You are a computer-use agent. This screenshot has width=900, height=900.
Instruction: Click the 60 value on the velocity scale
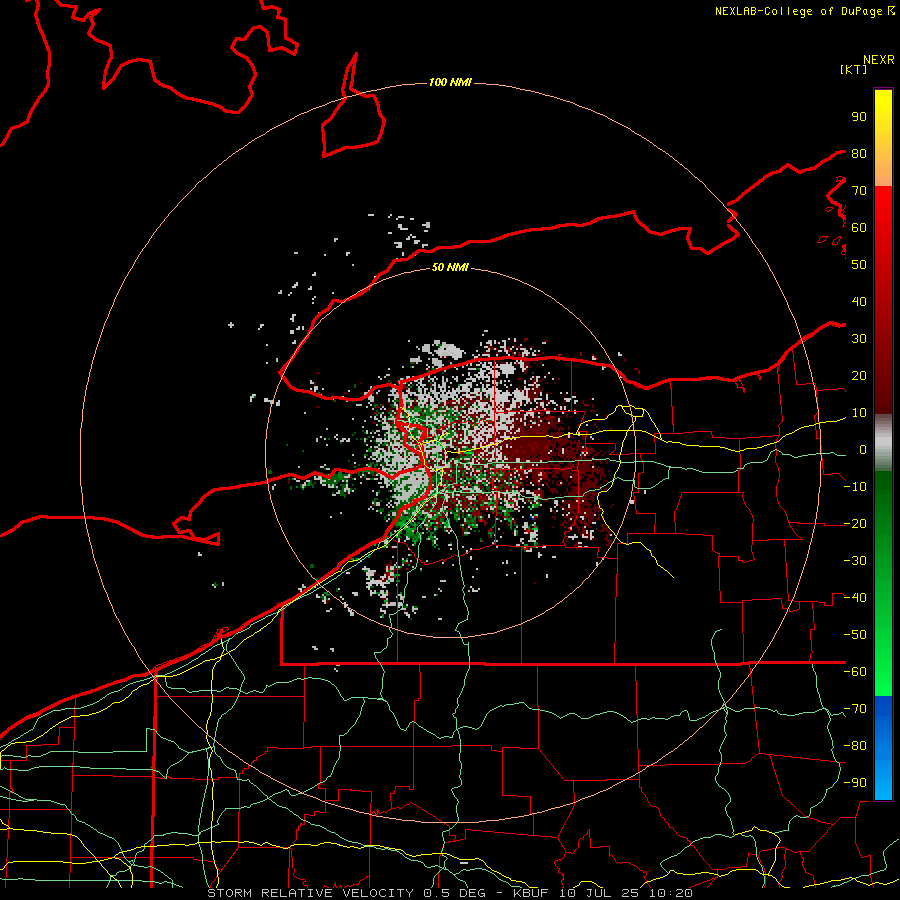point(859,228)
